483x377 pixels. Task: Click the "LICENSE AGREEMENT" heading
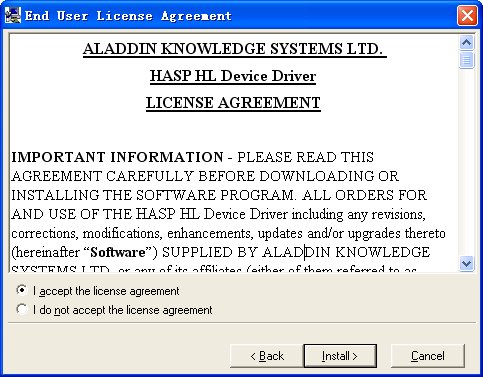(233, 103)
